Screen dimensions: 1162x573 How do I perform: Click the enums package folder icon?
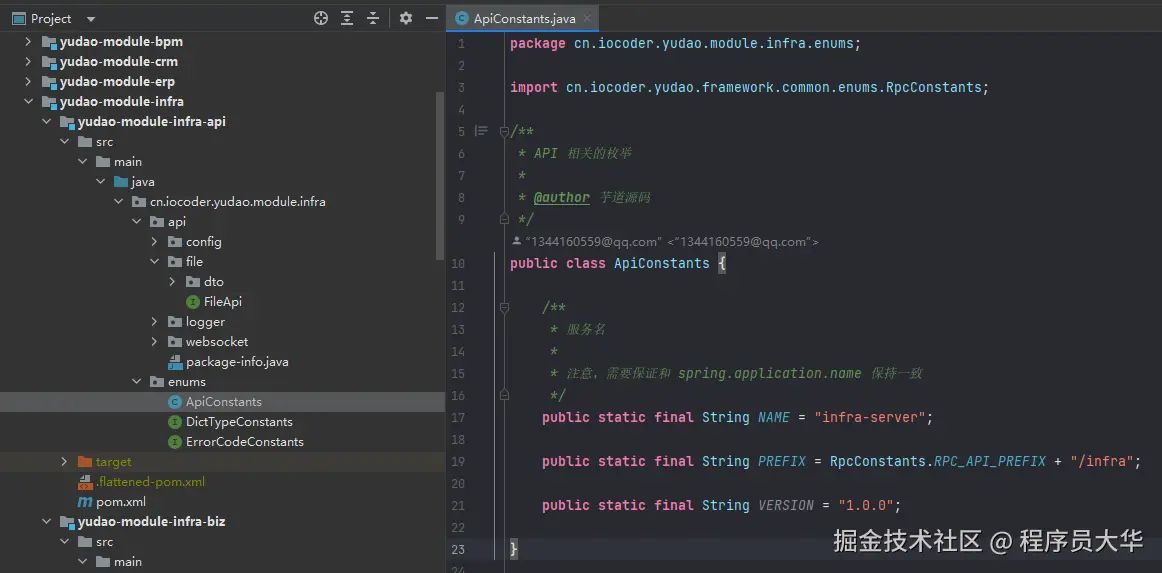click(157, 382)
